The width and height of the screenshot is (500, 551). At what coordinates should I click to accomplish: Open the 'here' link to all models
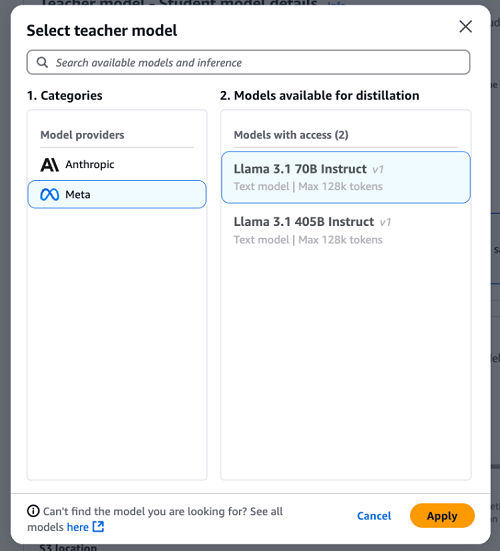coord(78,527)
